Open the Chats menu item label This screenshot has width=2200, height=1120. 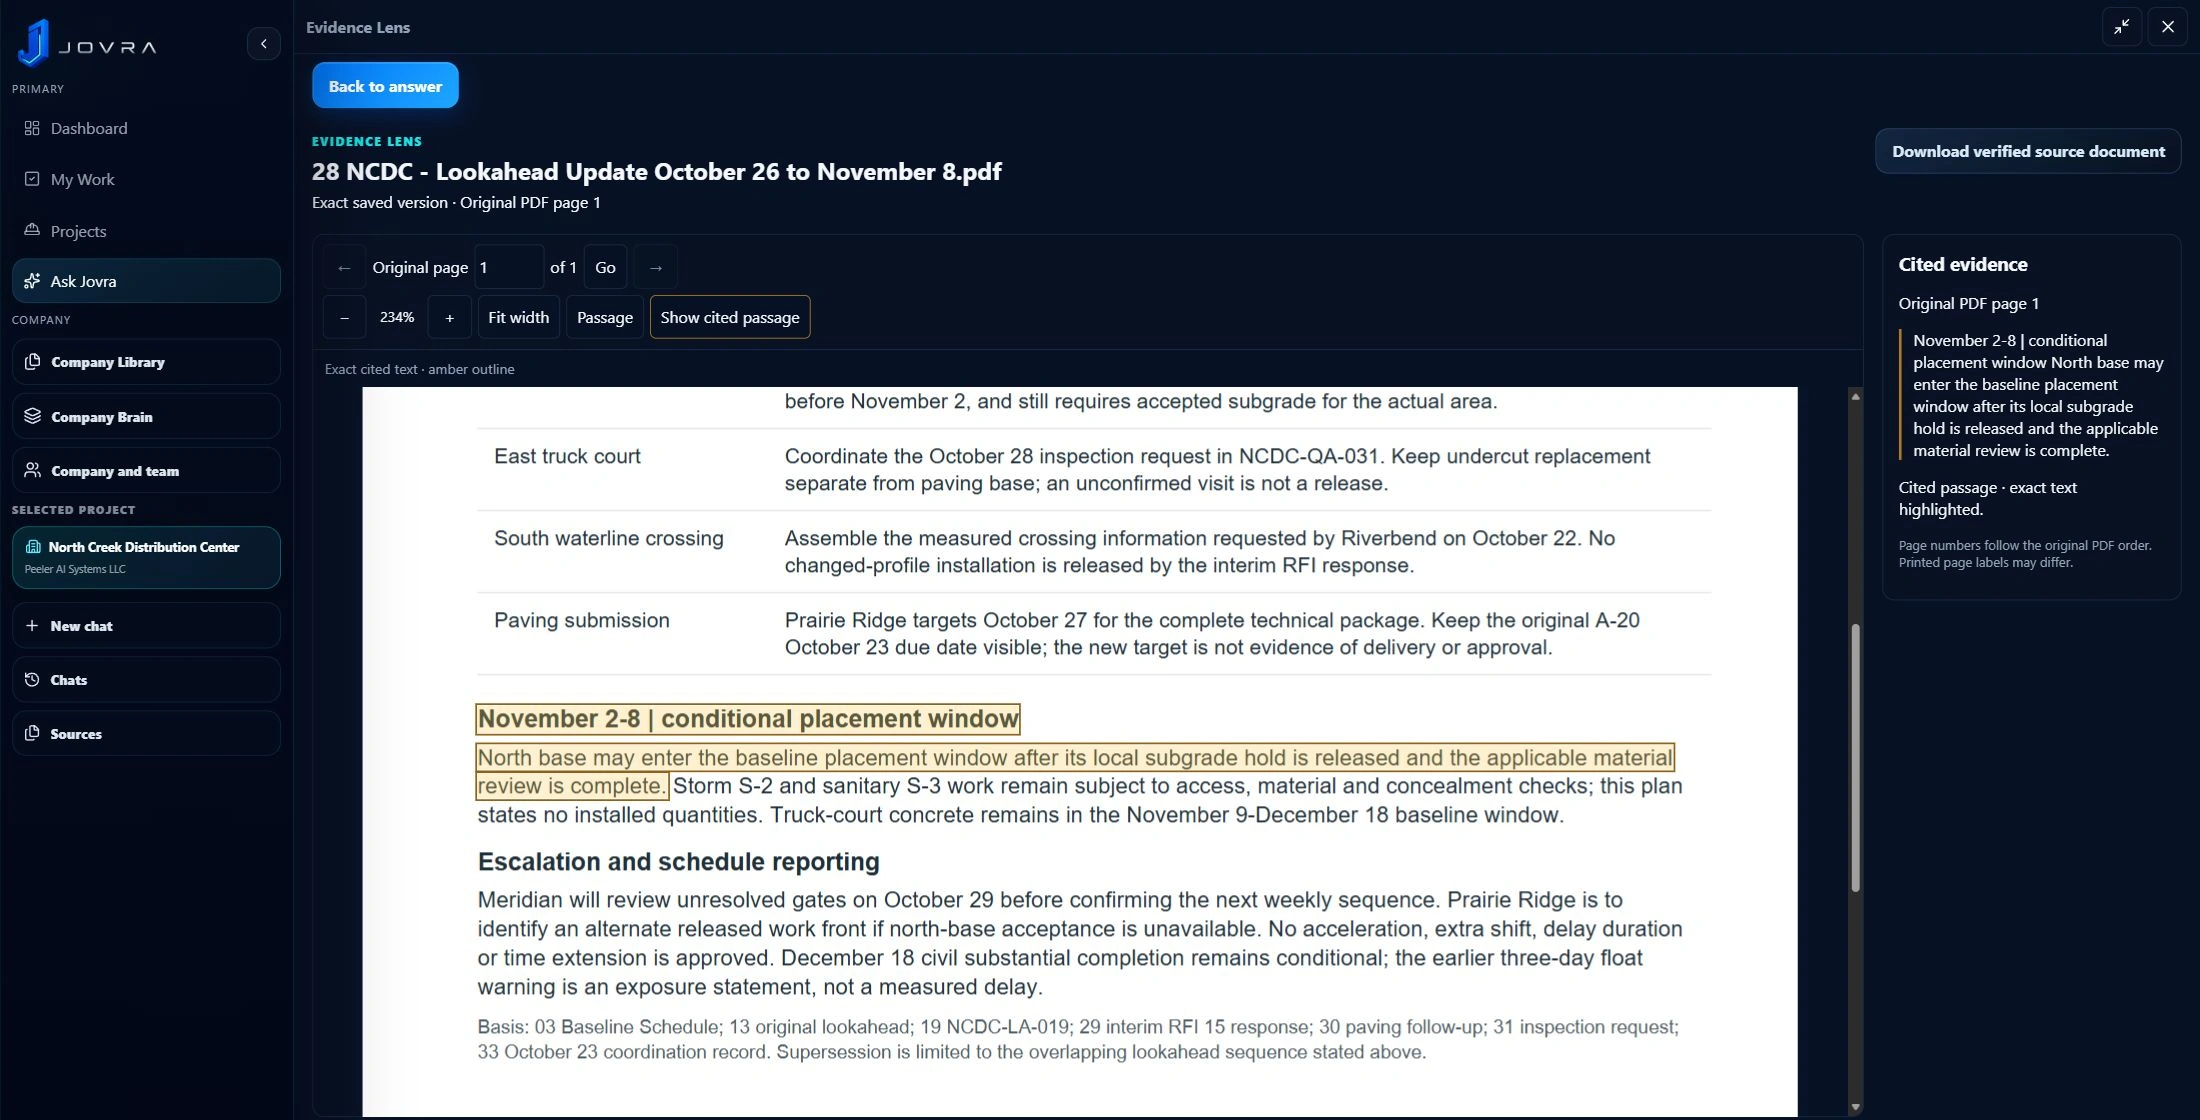(x=69, y=680)
